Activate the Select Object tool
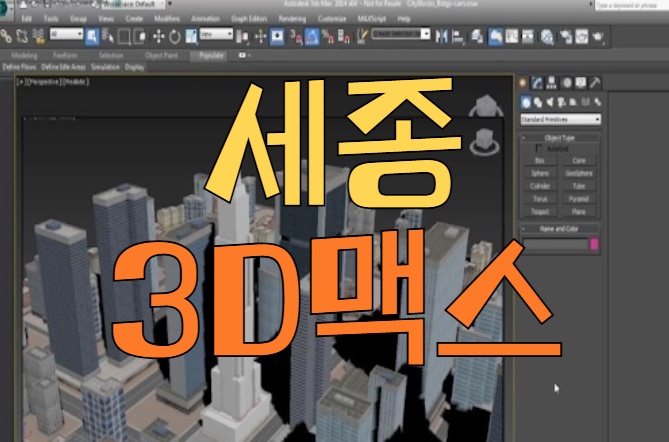Image resolution: width=669 pixels, height=442 pixels. click(x=92, y=36)
